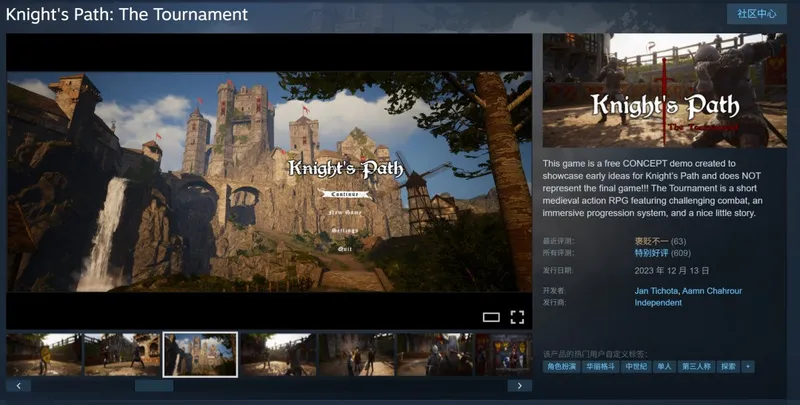Switch the media player to theater mode
Screen dimensions: 800x405
491,317
